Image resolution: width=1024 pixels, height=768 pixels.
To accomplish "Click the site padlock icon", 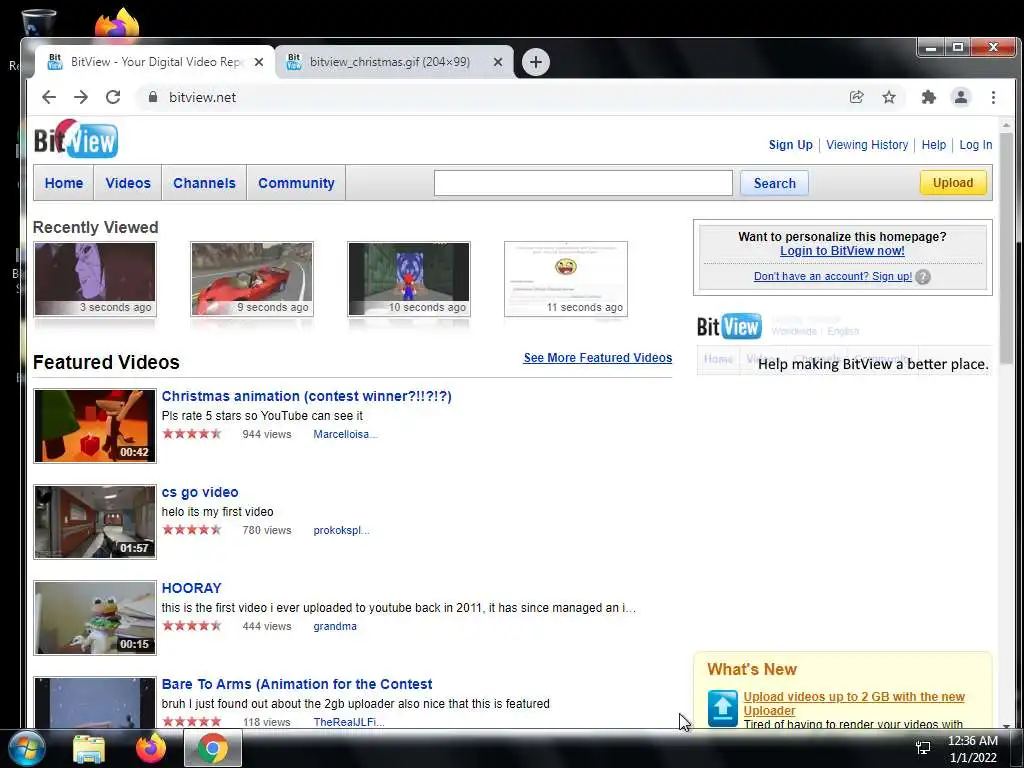I will [153, 97].
